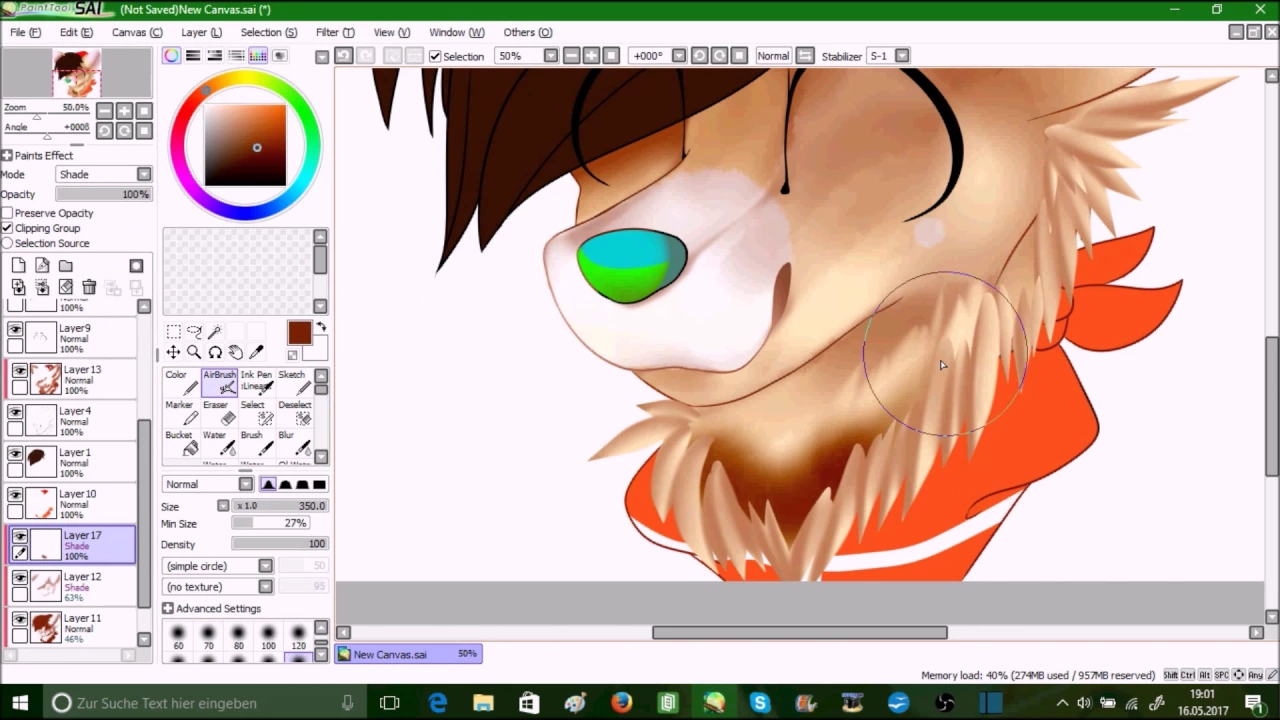Expand the Advanced Settings section
Image resolution: width=1280 pixels, height=720 pixels.
[168, 608]
